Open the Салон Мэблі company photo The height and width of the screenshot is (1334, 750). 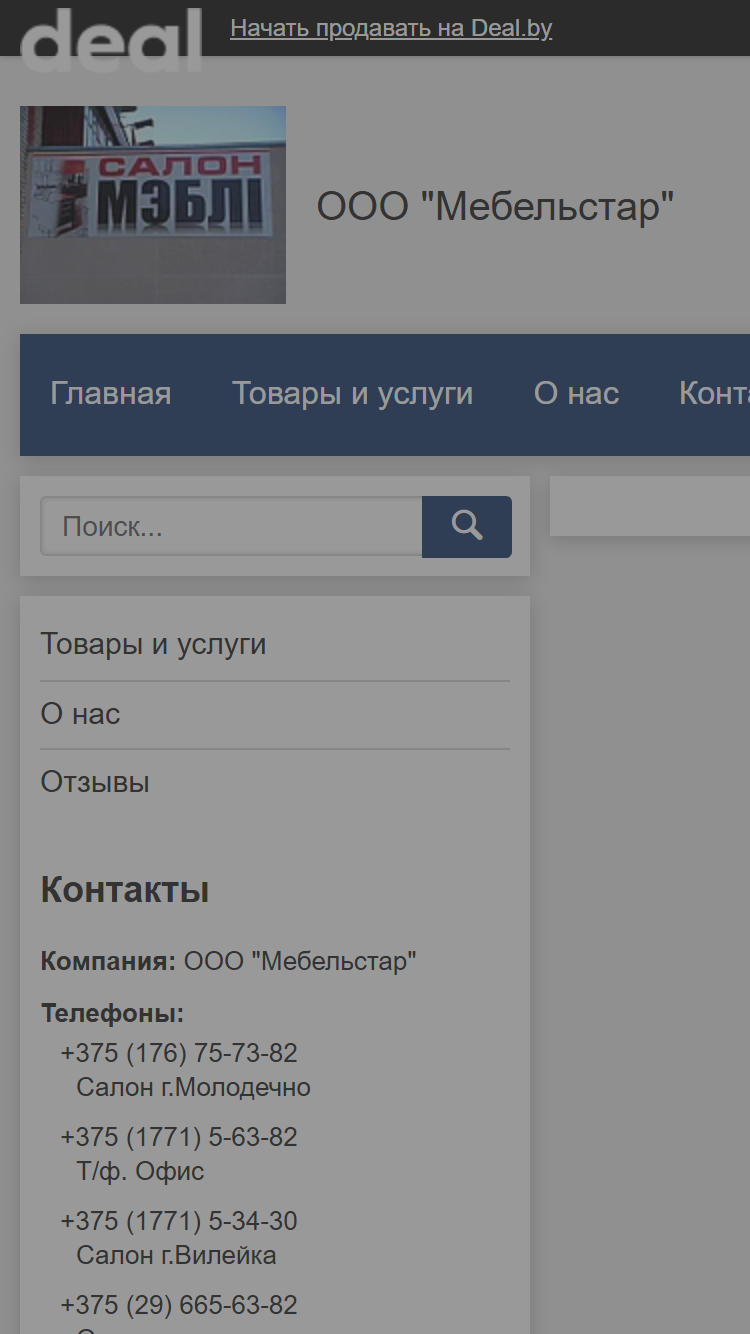[153, 205]
